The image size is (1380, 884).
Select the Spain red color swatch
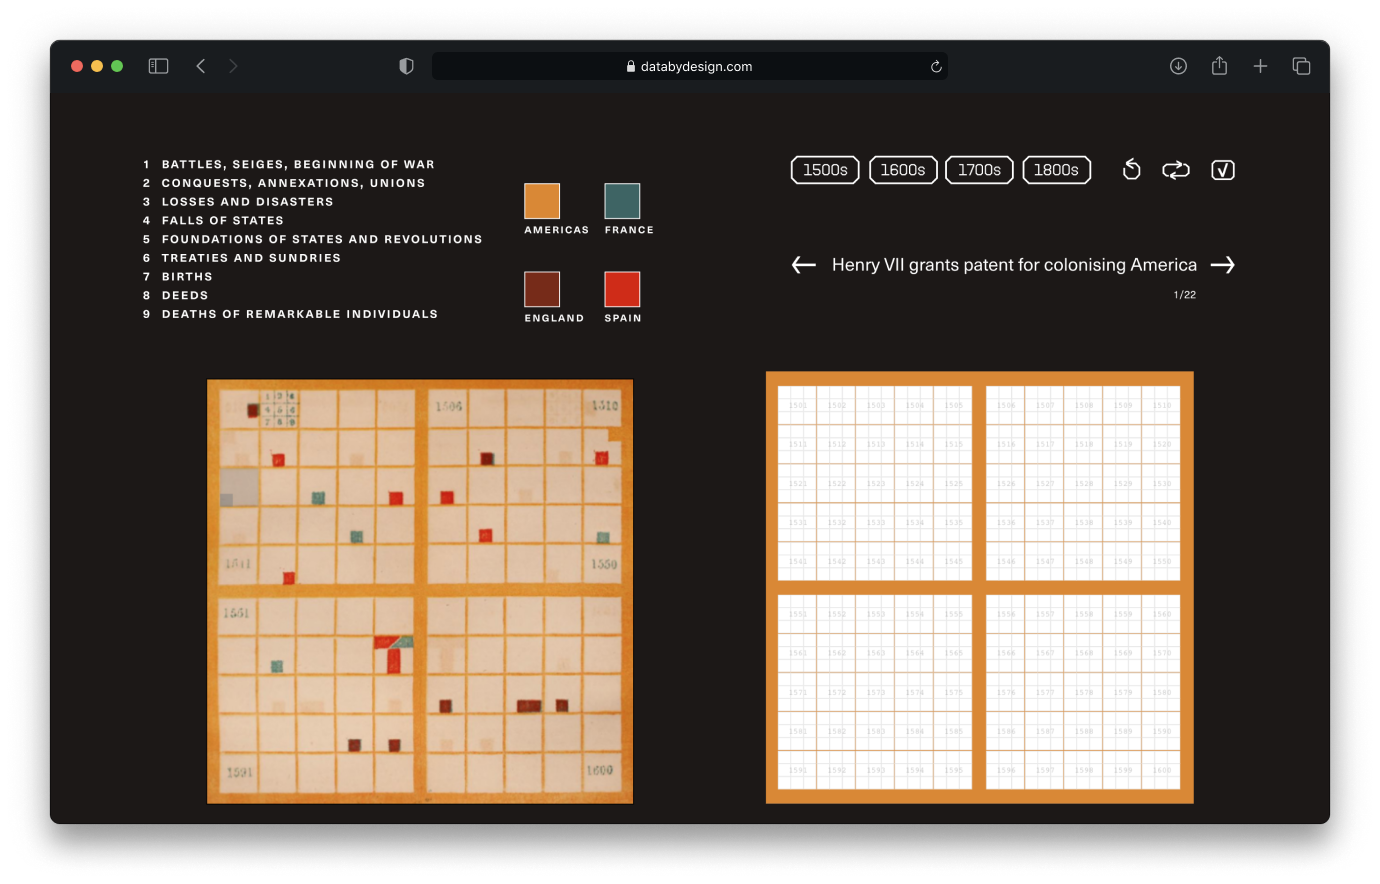tap(622, 289)
